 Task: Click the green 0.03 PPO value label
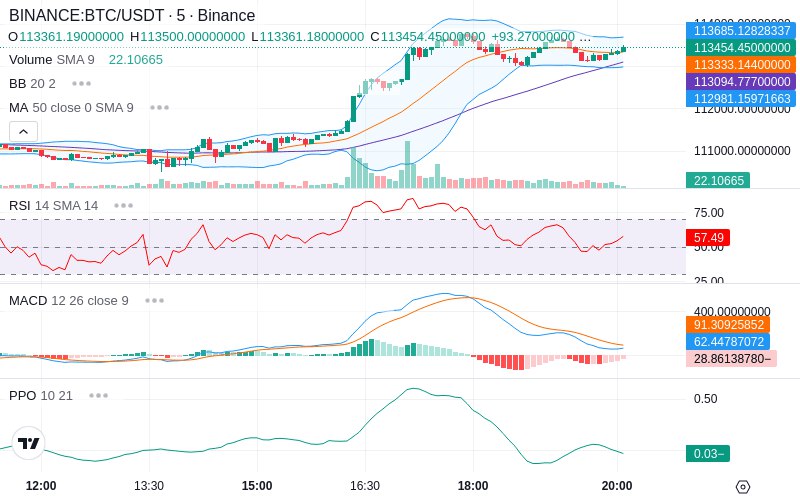708,454
